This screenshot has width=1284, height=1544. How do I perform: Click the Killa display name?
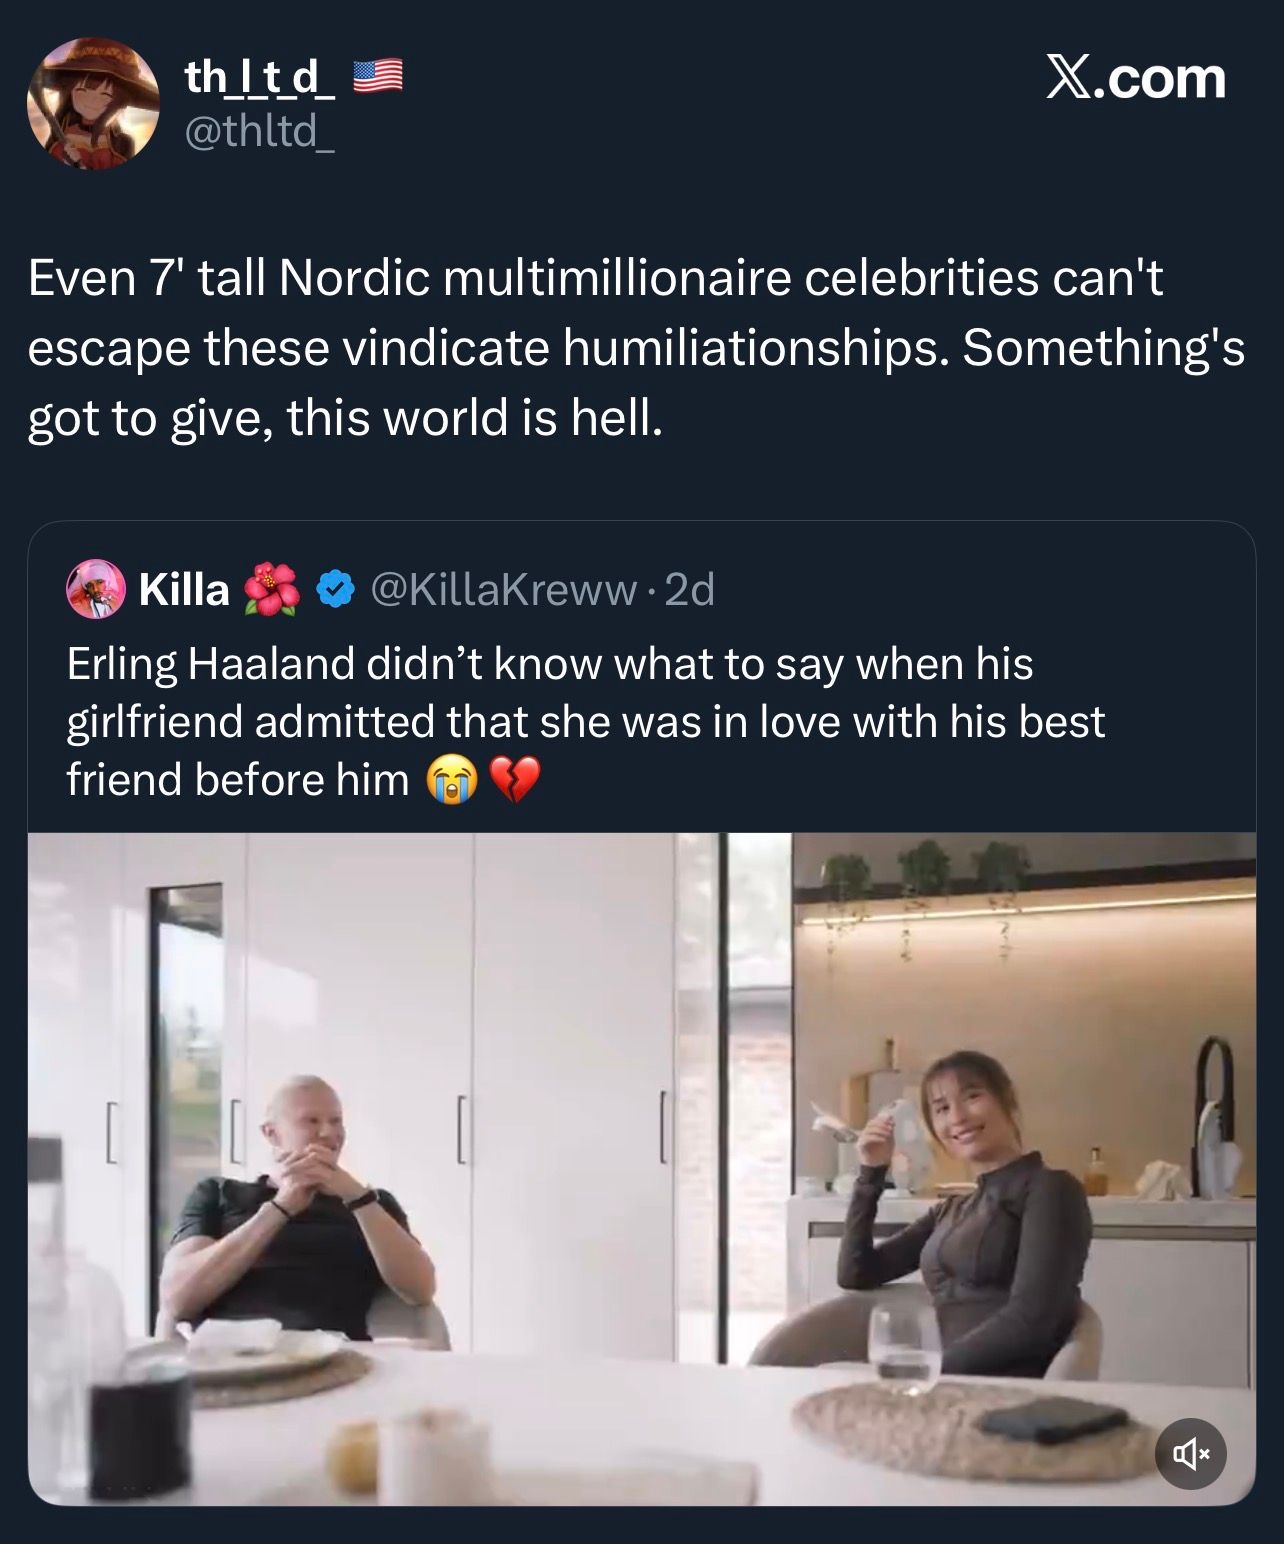[184, 590]
